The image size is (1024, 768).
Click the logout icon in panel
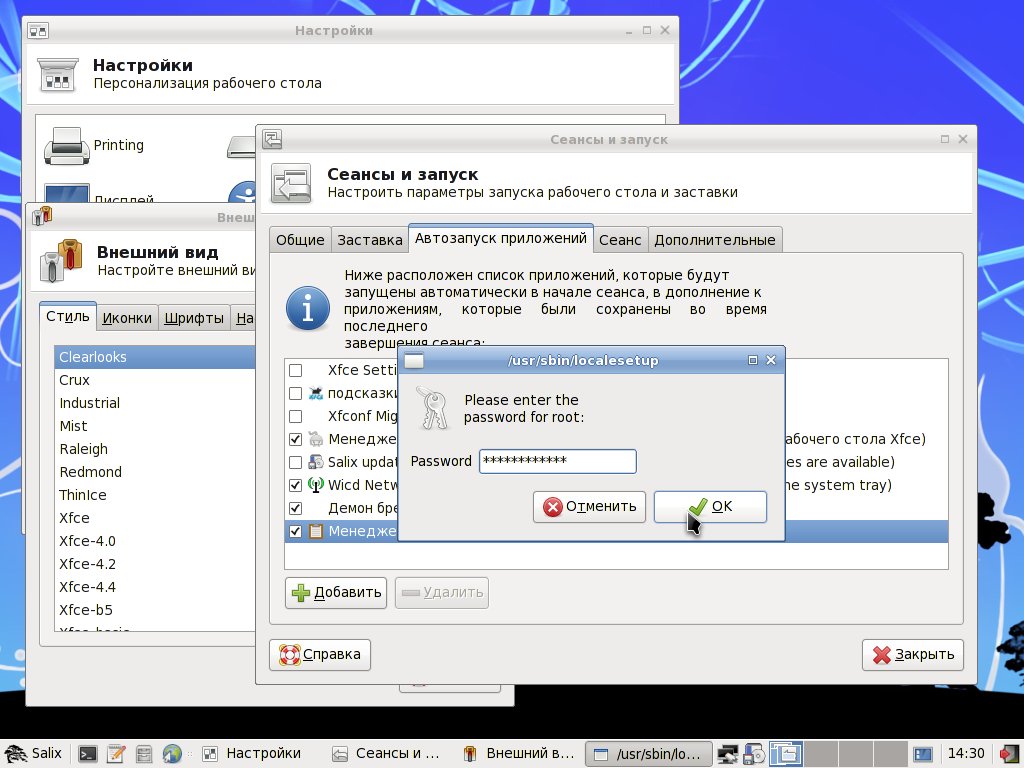coord(1008,754)
